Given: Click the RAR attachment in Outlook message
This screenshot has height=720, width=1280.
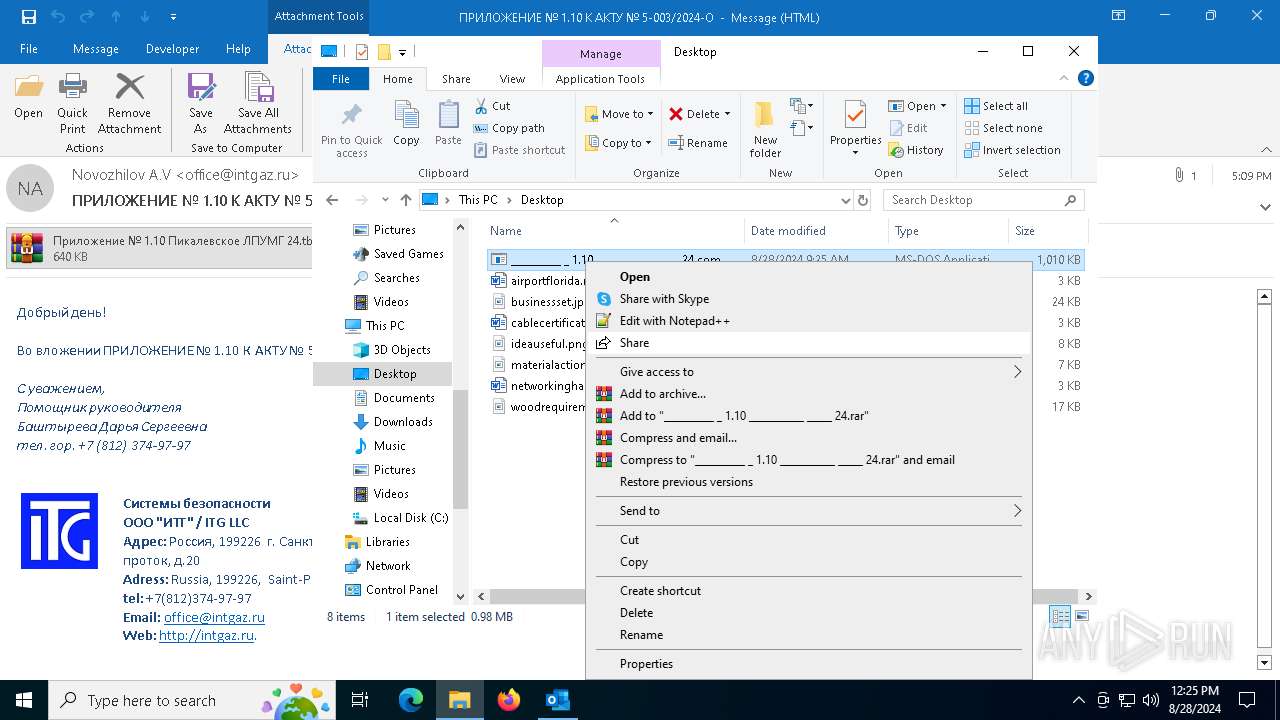Looking at the screenshot, I should point(160,249).
